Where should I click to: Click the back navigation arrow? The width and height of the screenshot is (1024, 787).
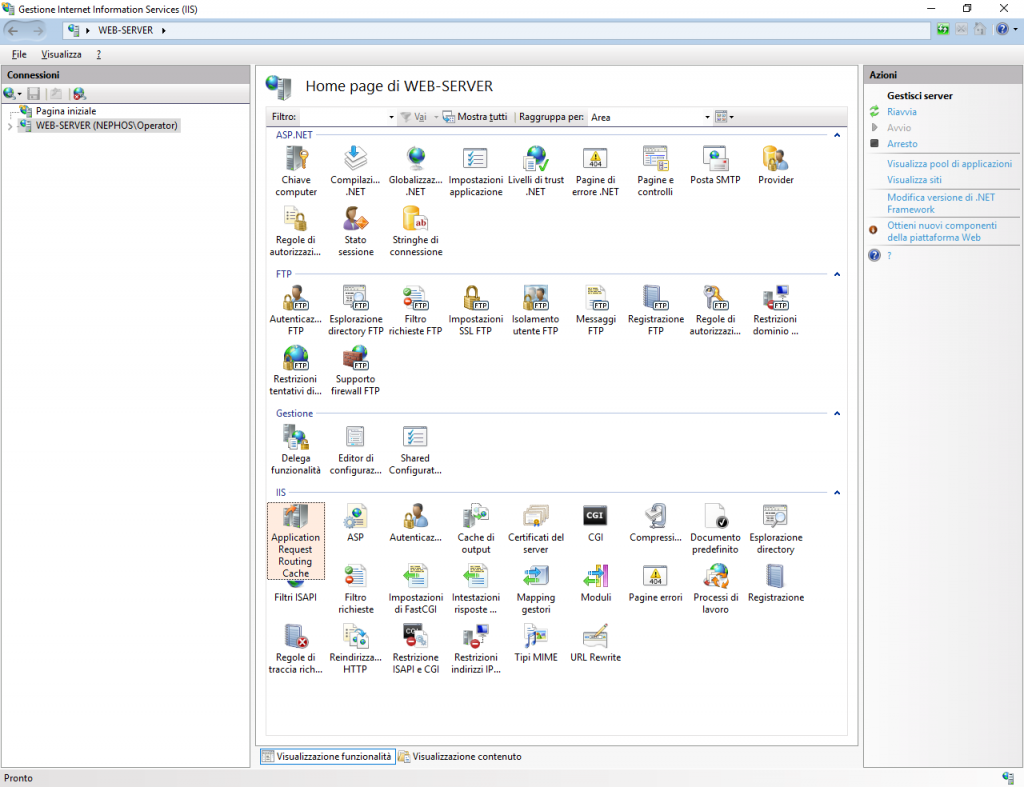(x=13, y=30)
